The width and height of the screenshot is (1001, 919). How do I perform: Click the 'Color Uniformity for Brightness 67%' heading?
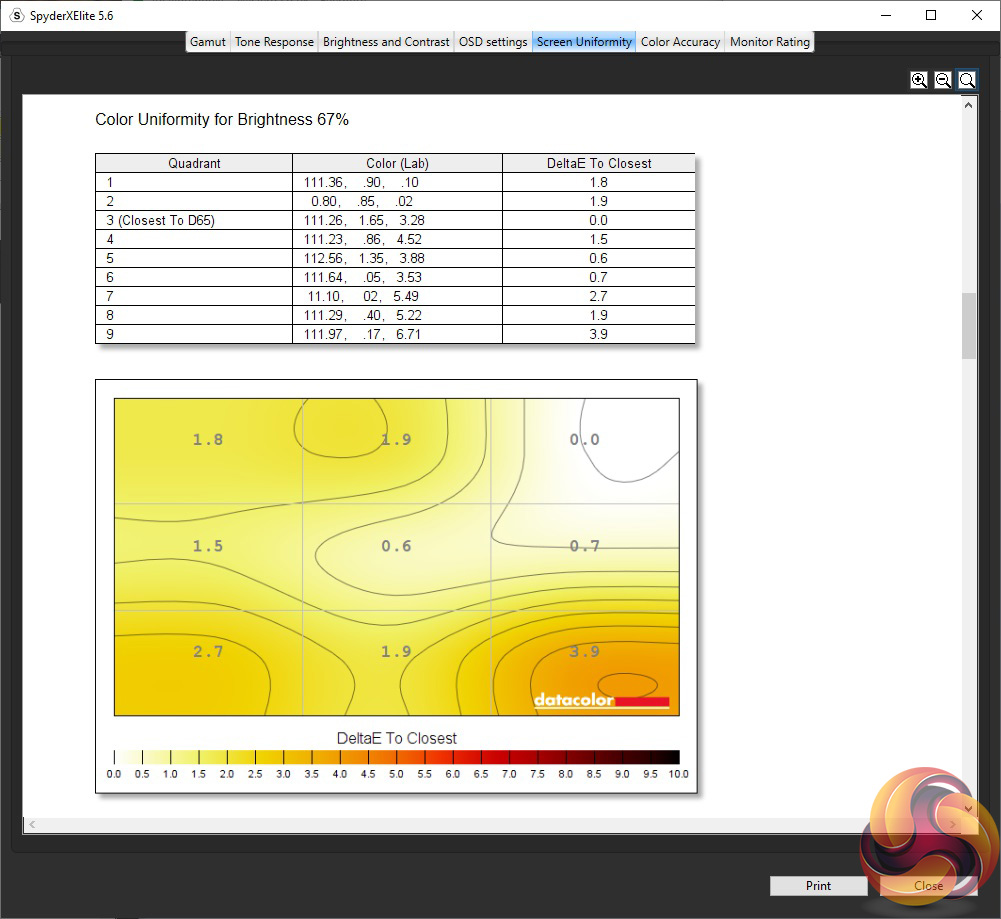tap(222, 120)
